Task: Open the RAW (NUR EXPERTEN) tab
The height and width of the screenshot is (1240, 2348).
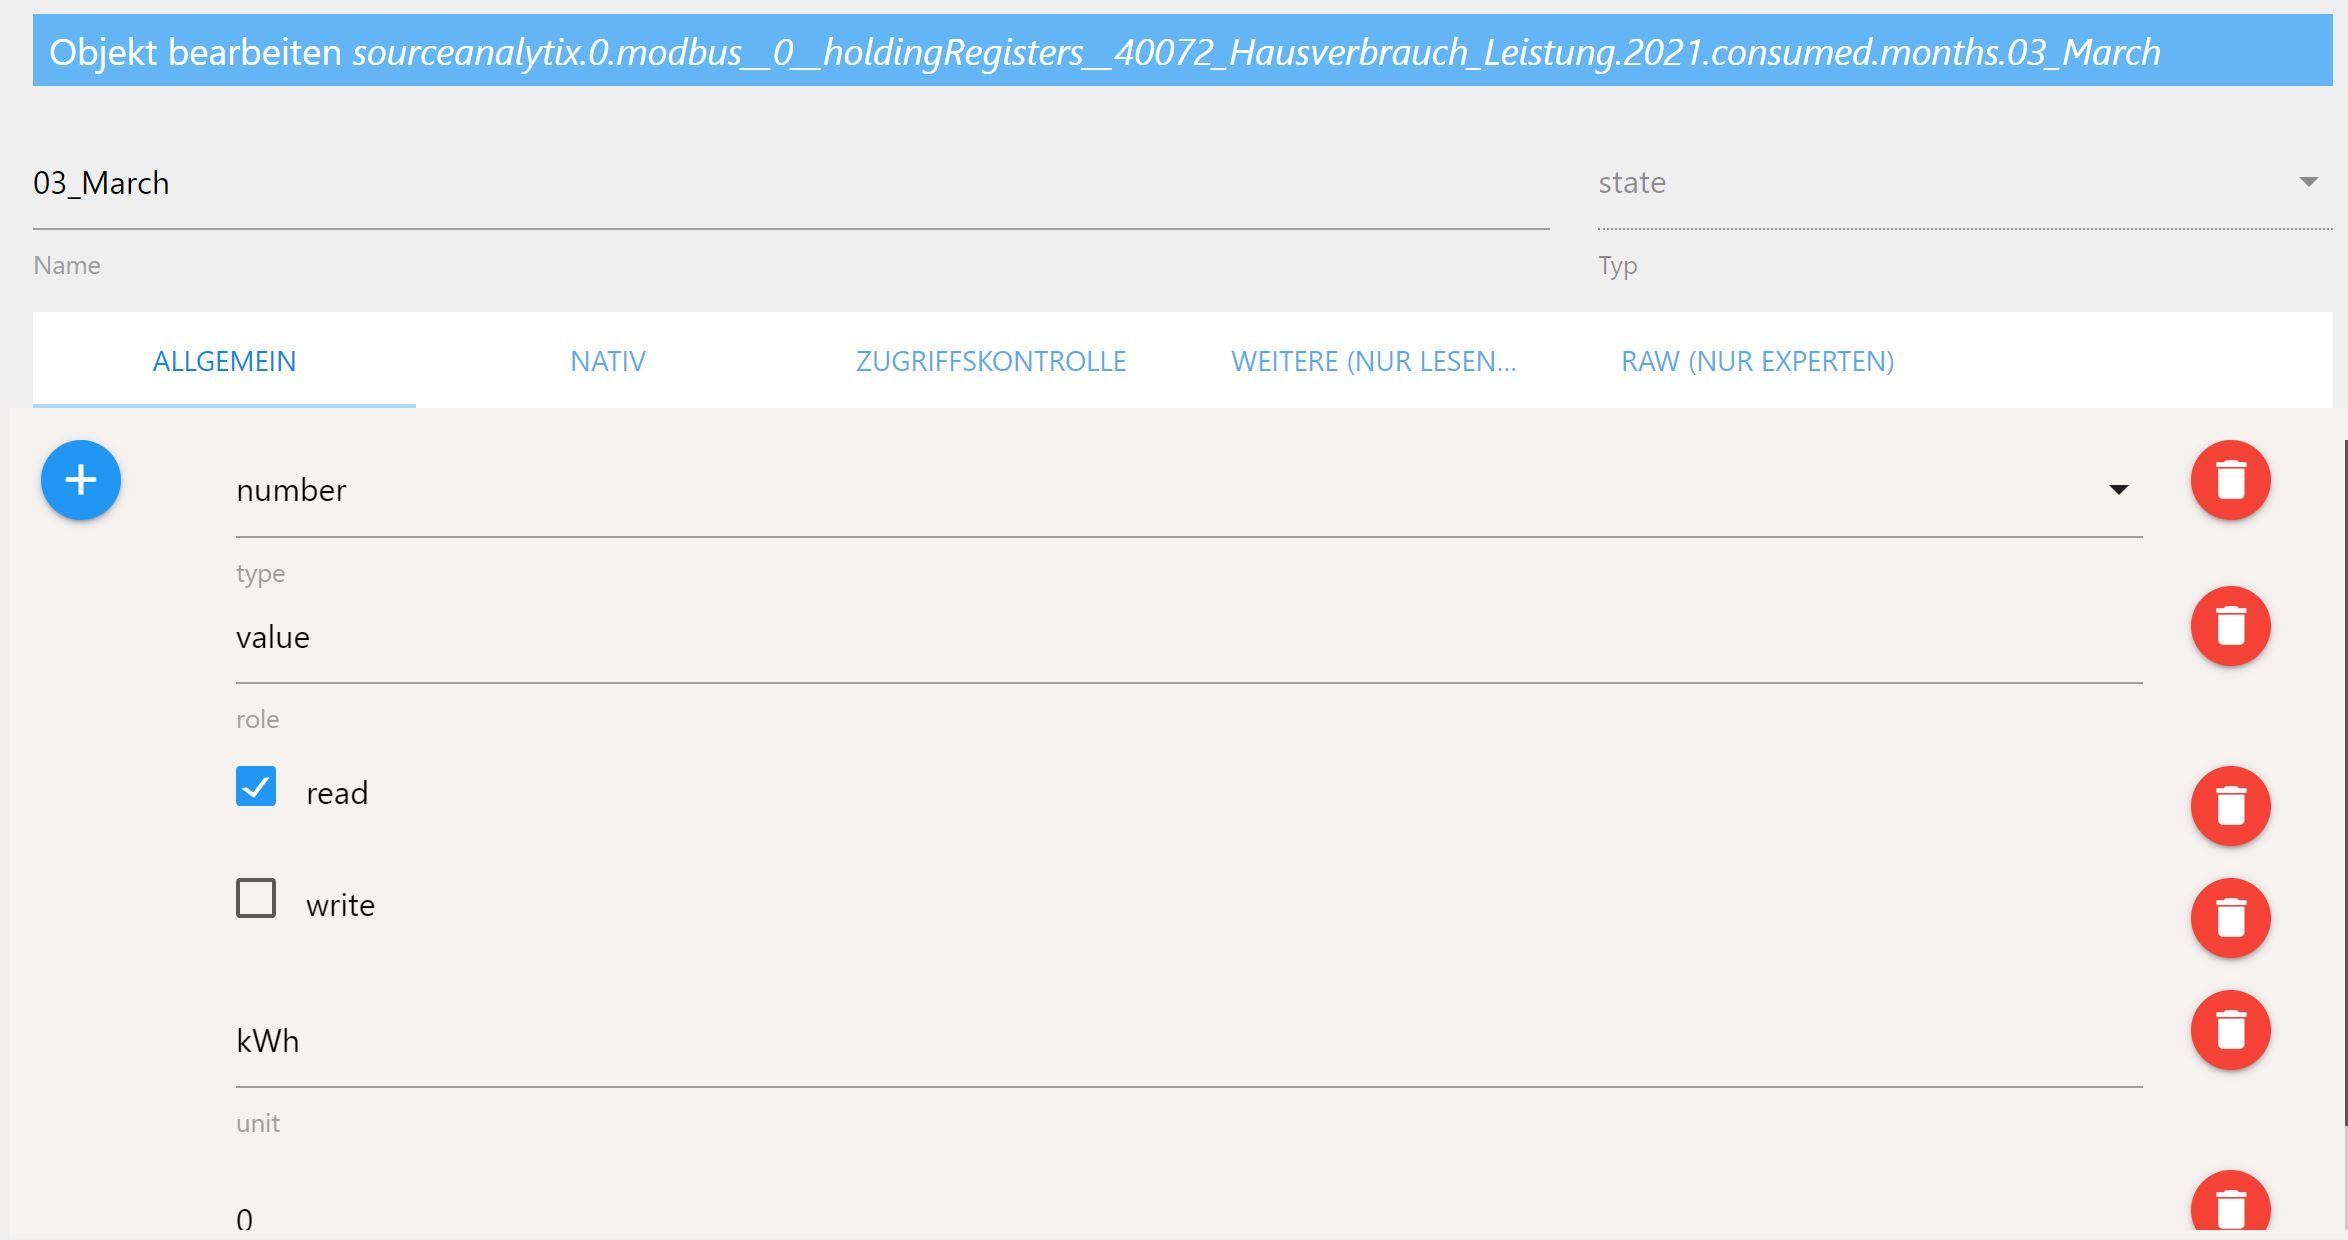Action: coord(1757,361)
